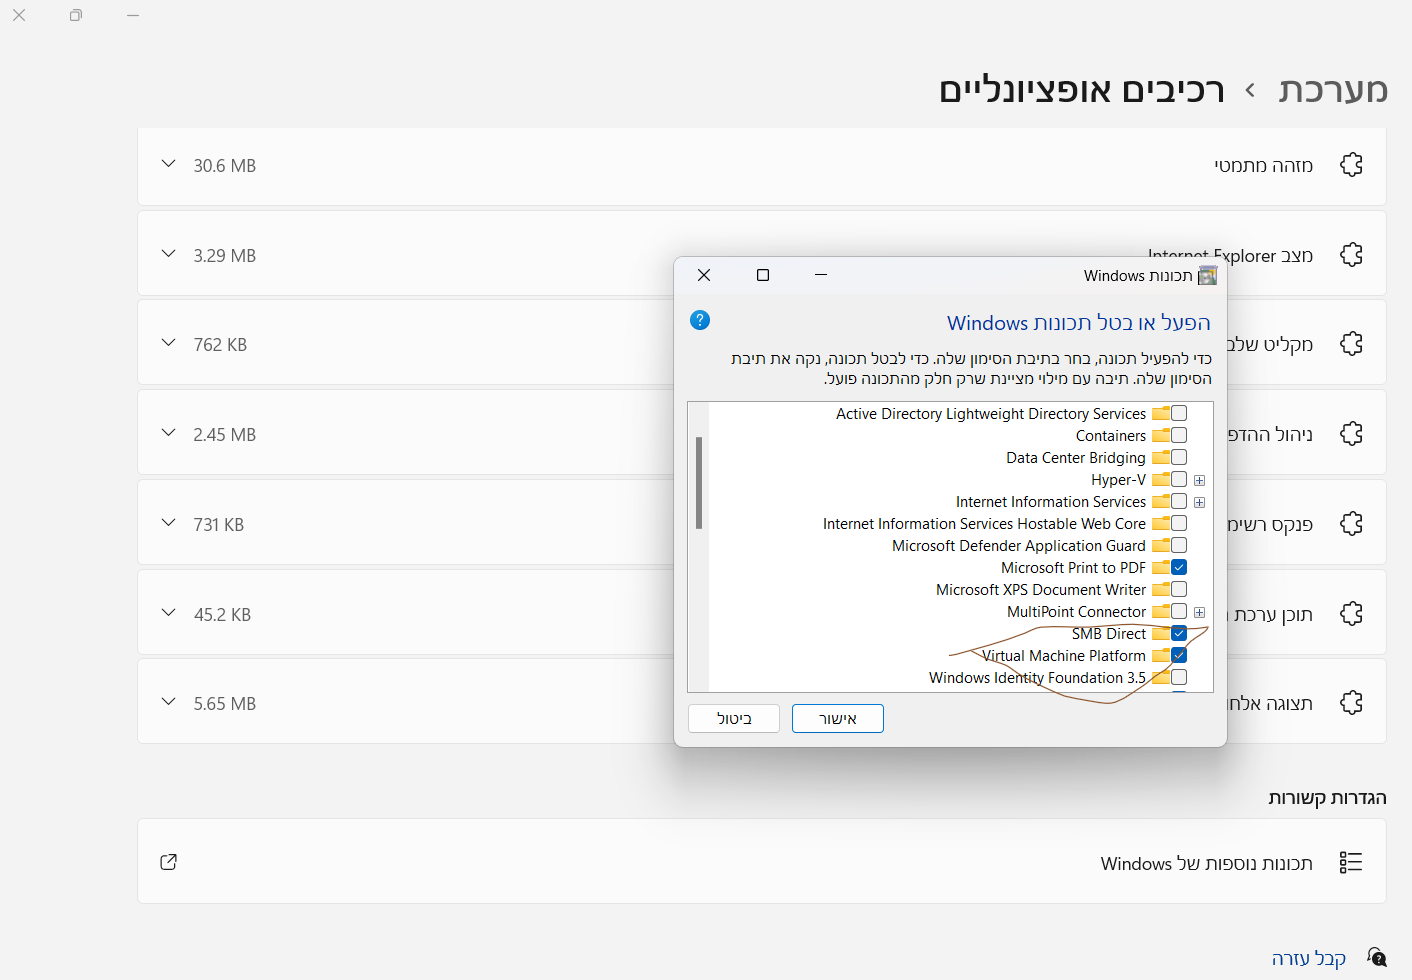Expand the 762 KB component row
The width and height of the screenshot is (1412, 980).
pos(168,343)
